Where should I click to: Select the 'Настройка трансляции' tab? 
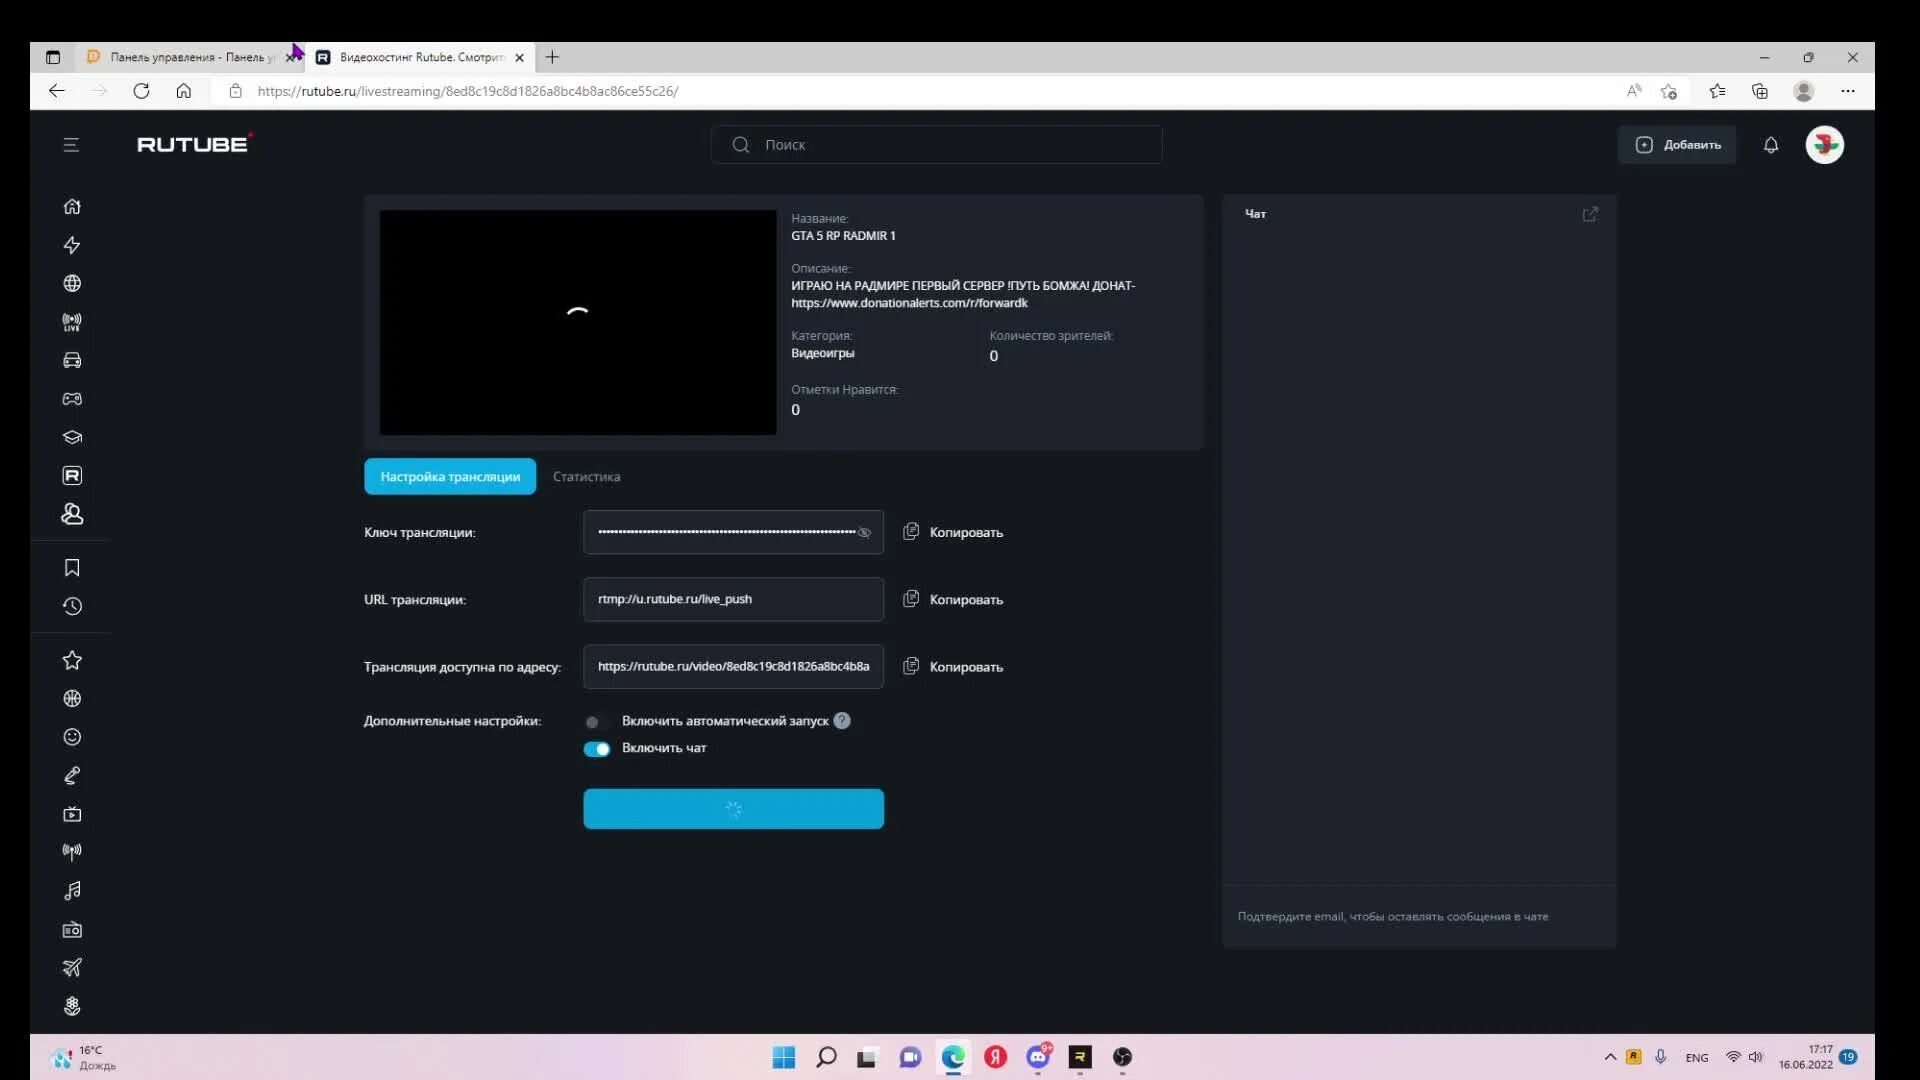click(450, 477)
